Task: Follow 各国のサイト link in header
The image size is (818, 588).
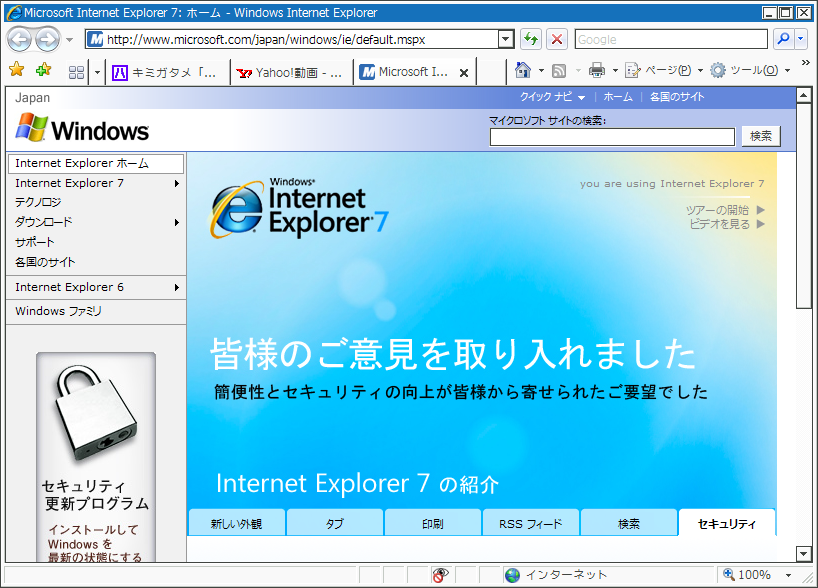Action: click(677, 97)
